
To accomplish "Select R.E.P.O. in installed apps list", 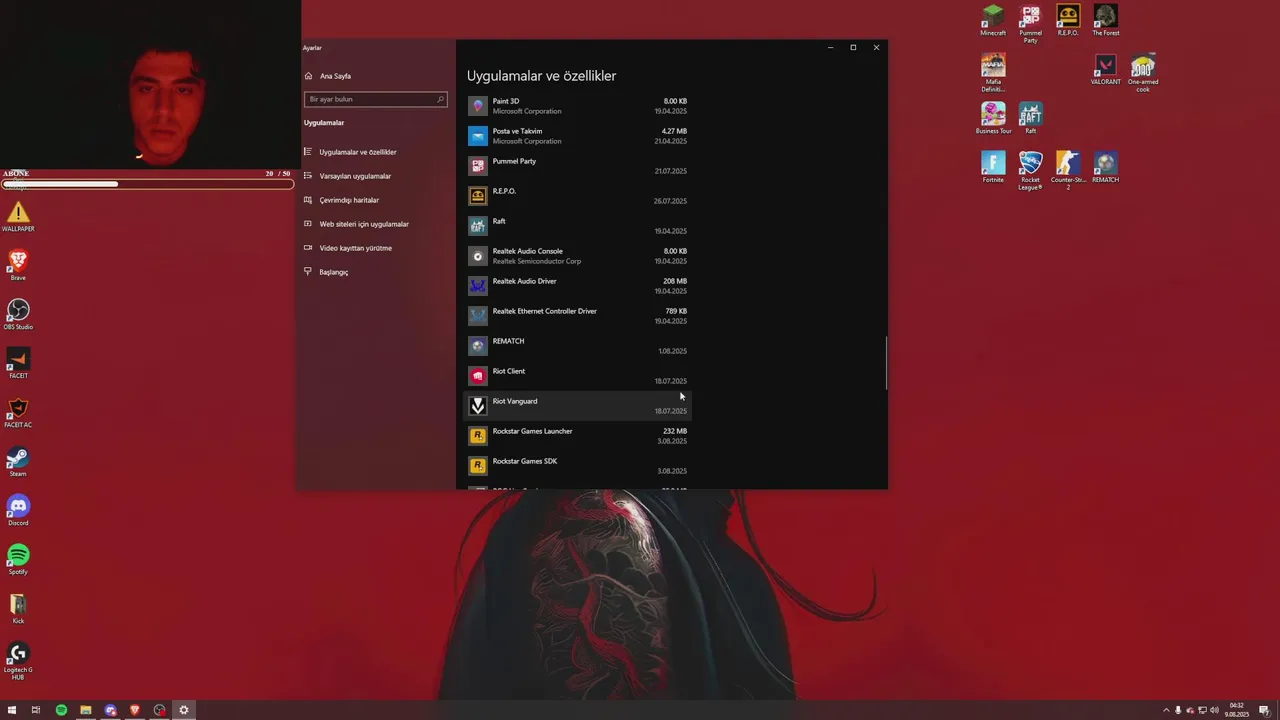I will click(x=578, y=196).
